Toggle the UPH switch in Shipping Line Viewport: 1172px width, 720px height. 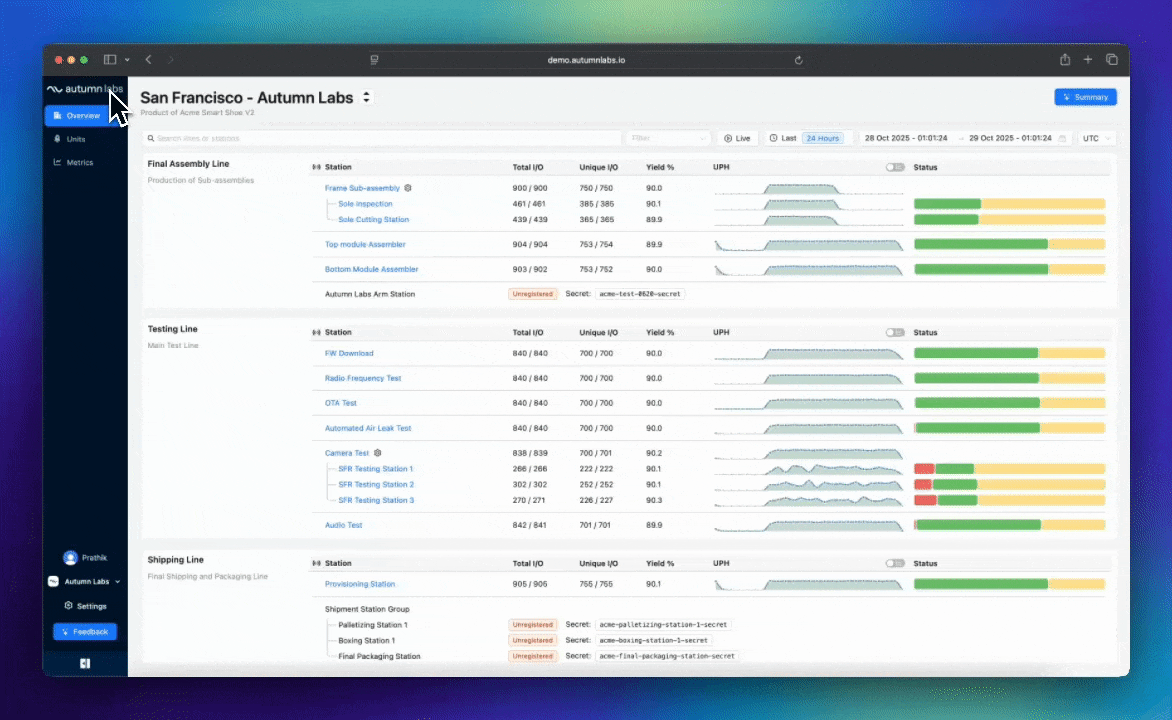click(x=894, y=563)
